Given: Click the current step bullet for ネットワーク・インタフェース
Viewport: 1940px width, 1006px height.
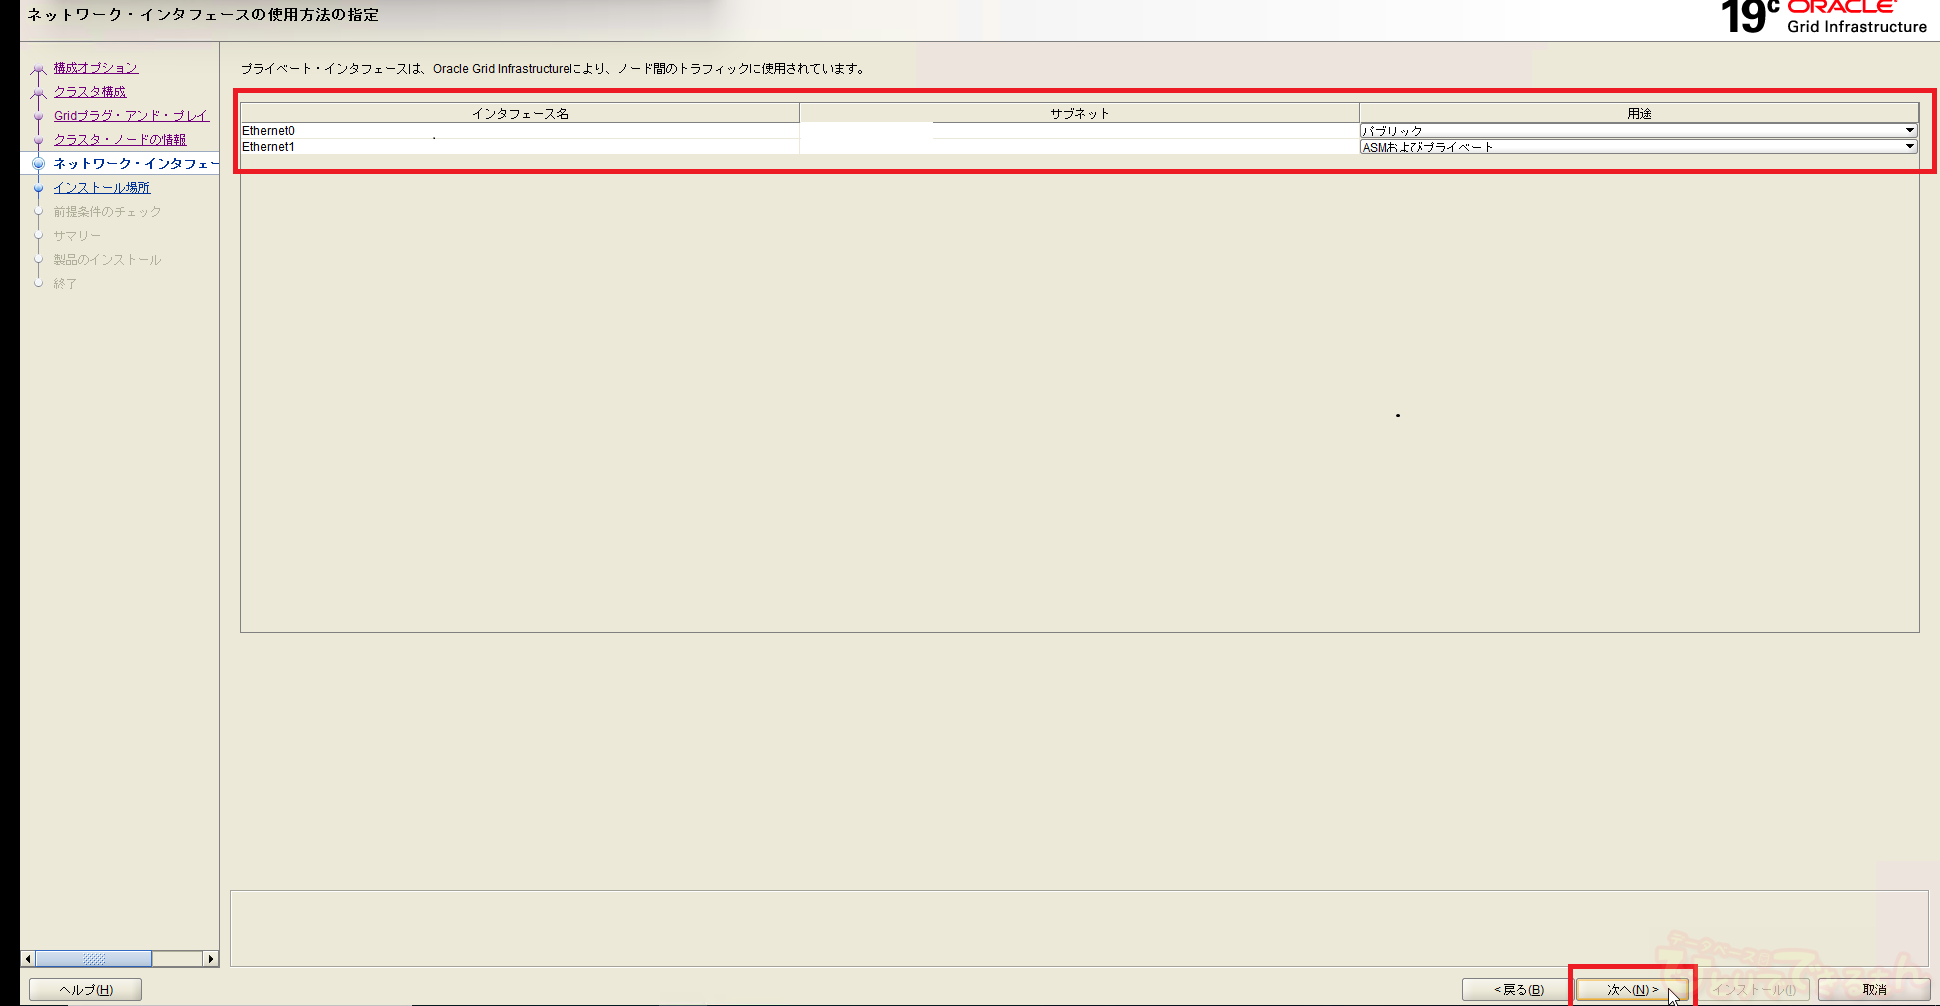Looking at the screenshot, I should [39, 163].
